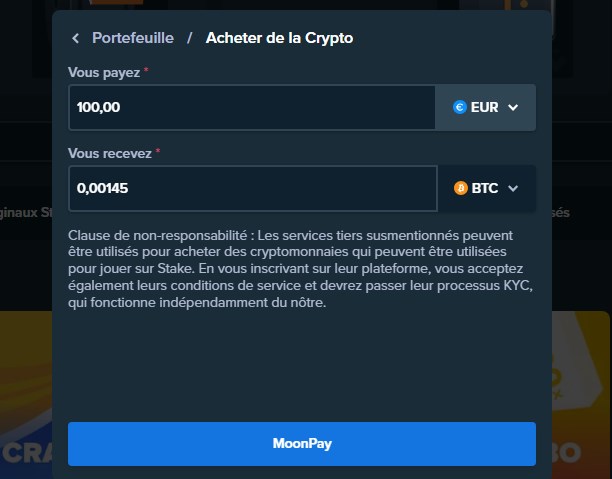Select the EUR currency label
The image size is (612, 479).
[484, 107]
